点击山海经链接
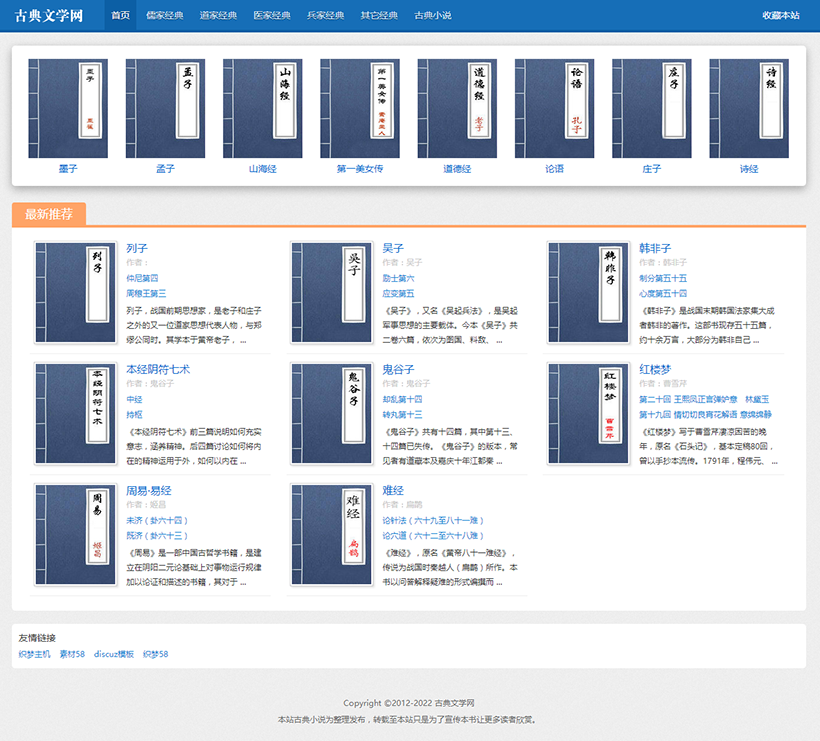Viewport: 820px width, 741px height. [x=262, y=169]
